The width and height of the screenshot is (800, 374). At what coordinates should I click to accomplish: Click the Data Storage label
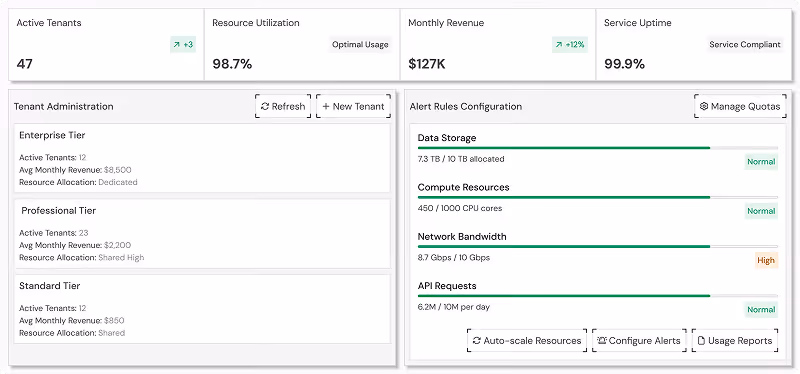click(x=447, y=138)
